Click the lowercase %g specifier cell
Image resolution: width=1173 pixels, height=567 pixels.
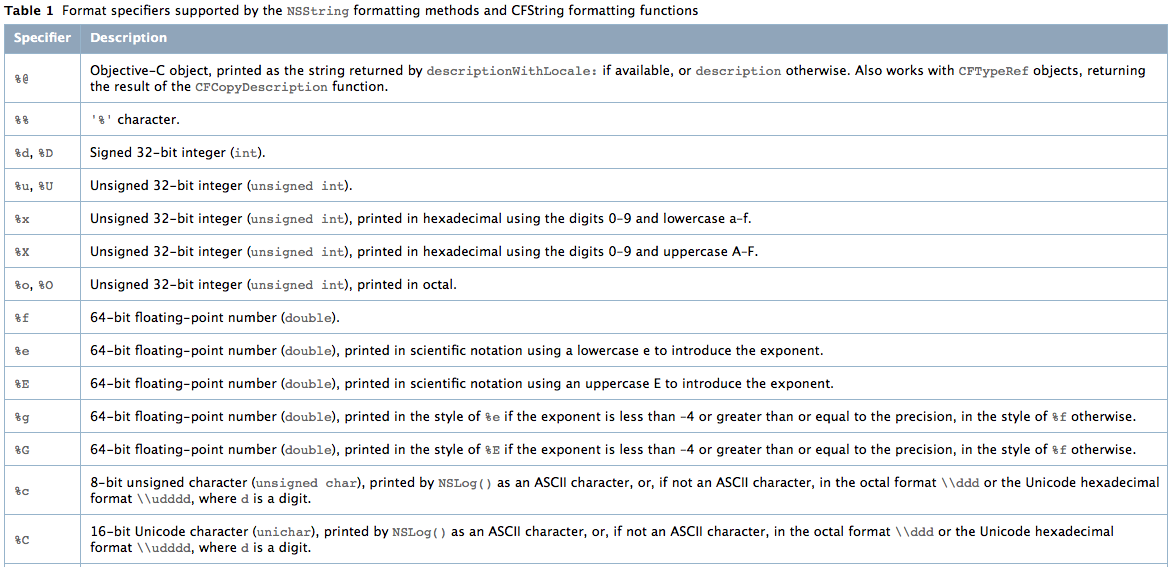pyautogui.click(x=43, y=416)
